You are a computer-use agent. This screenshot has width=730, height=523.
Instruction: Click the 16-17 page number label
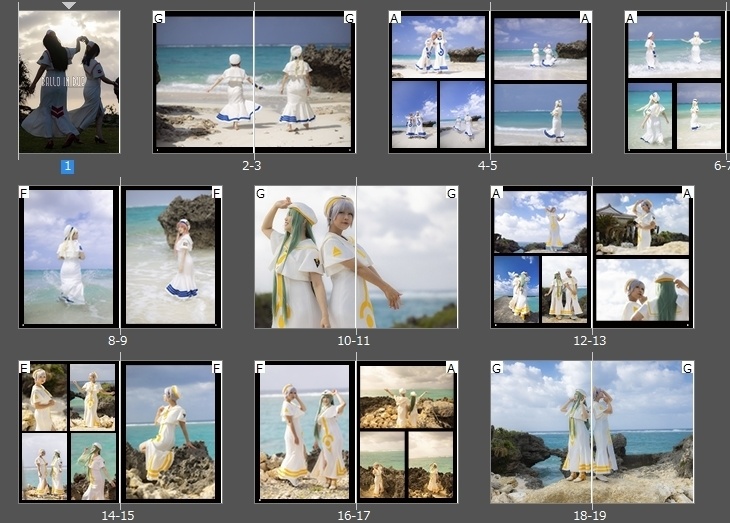pyautogui.click(x=353, y=516)
